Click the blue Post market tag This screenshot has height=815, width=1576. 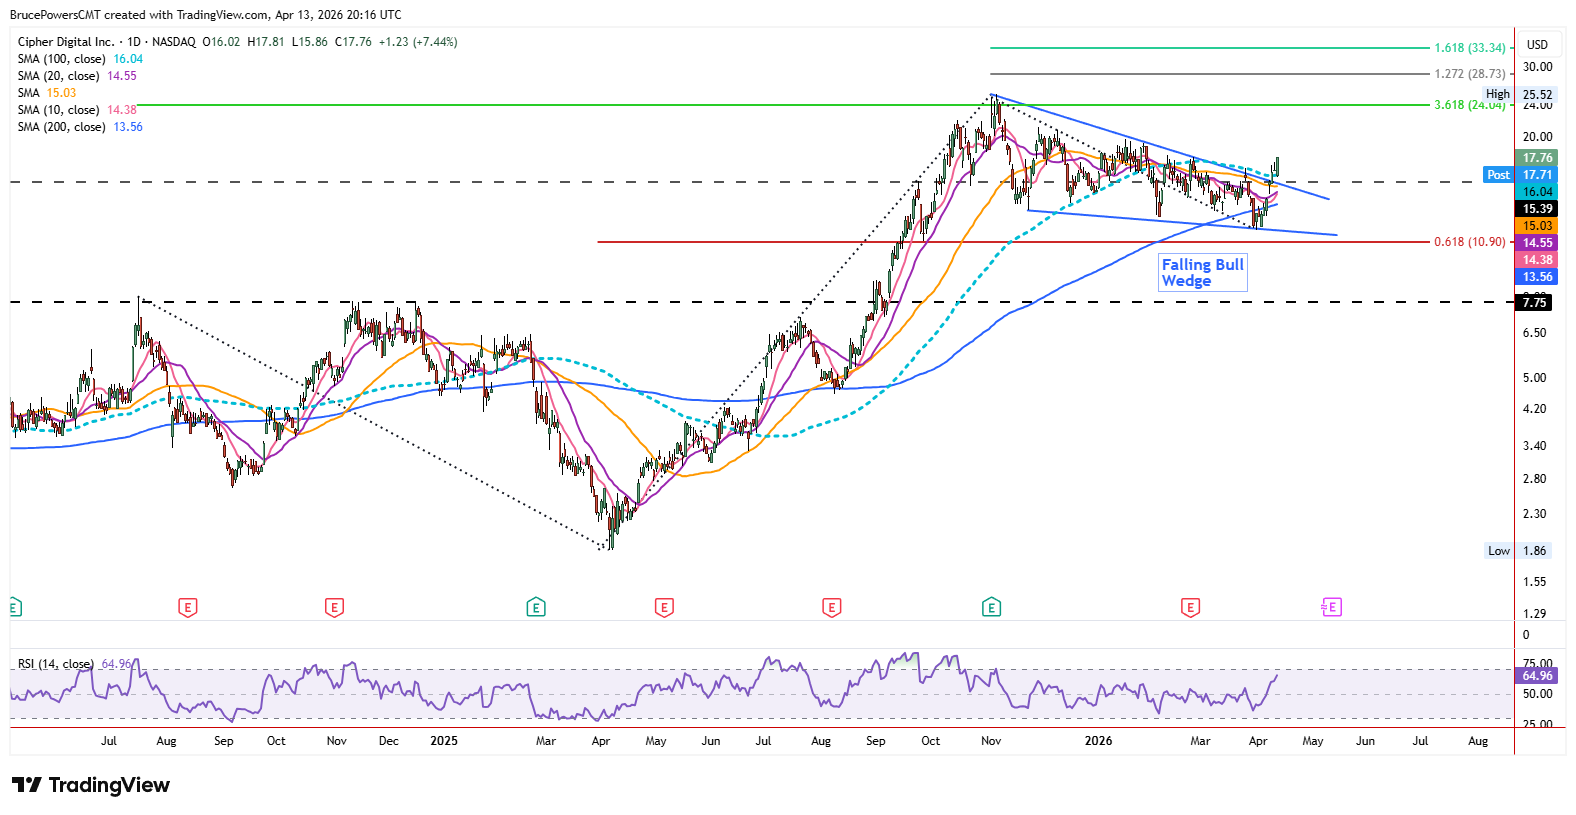pyautogui.click(x=1498, y=175)
